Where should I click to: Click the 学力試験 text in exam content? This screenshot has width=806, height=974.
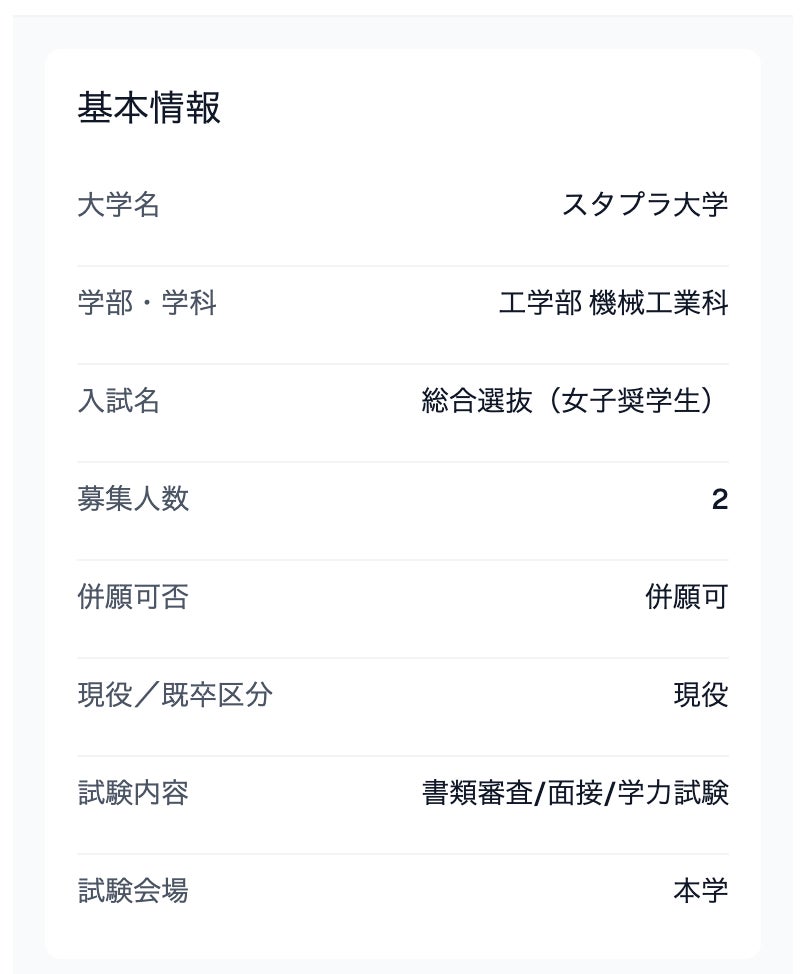click(x=673, y=793)
